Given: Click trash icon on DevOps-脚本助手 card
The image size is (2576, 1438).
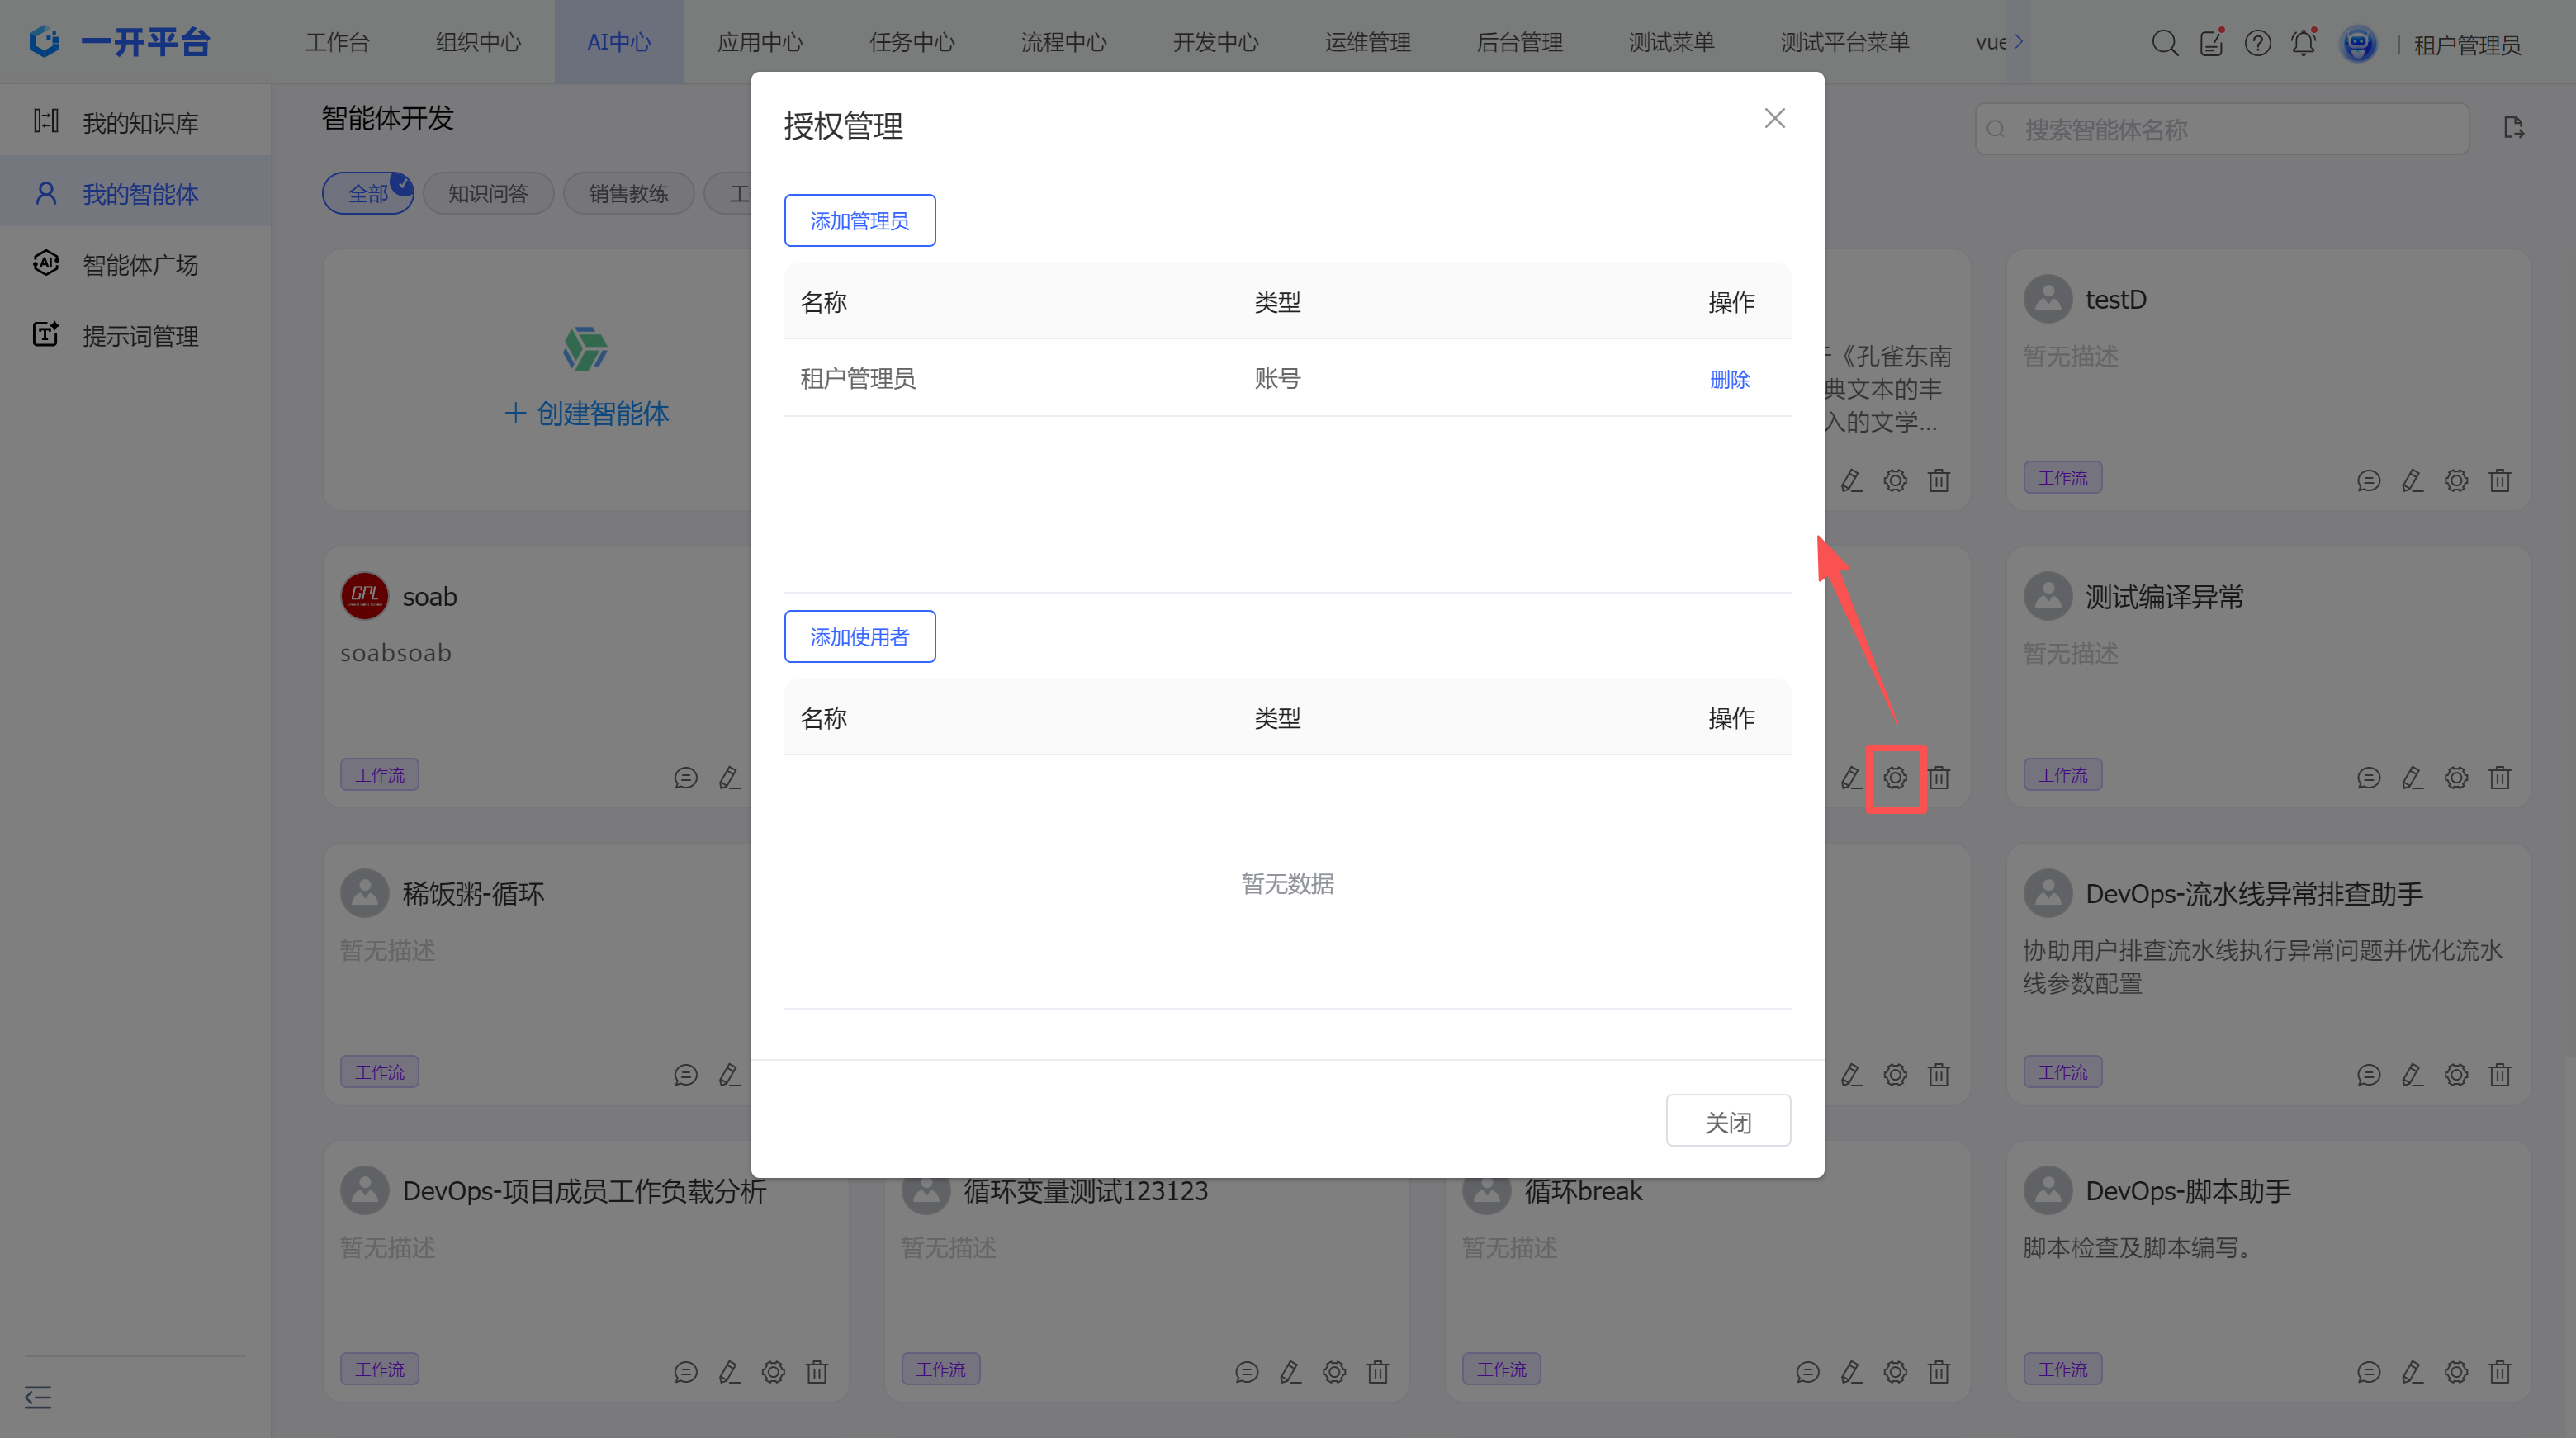Looking at the screenshot, I should pyautogui.click(x=2500, y=1372).
